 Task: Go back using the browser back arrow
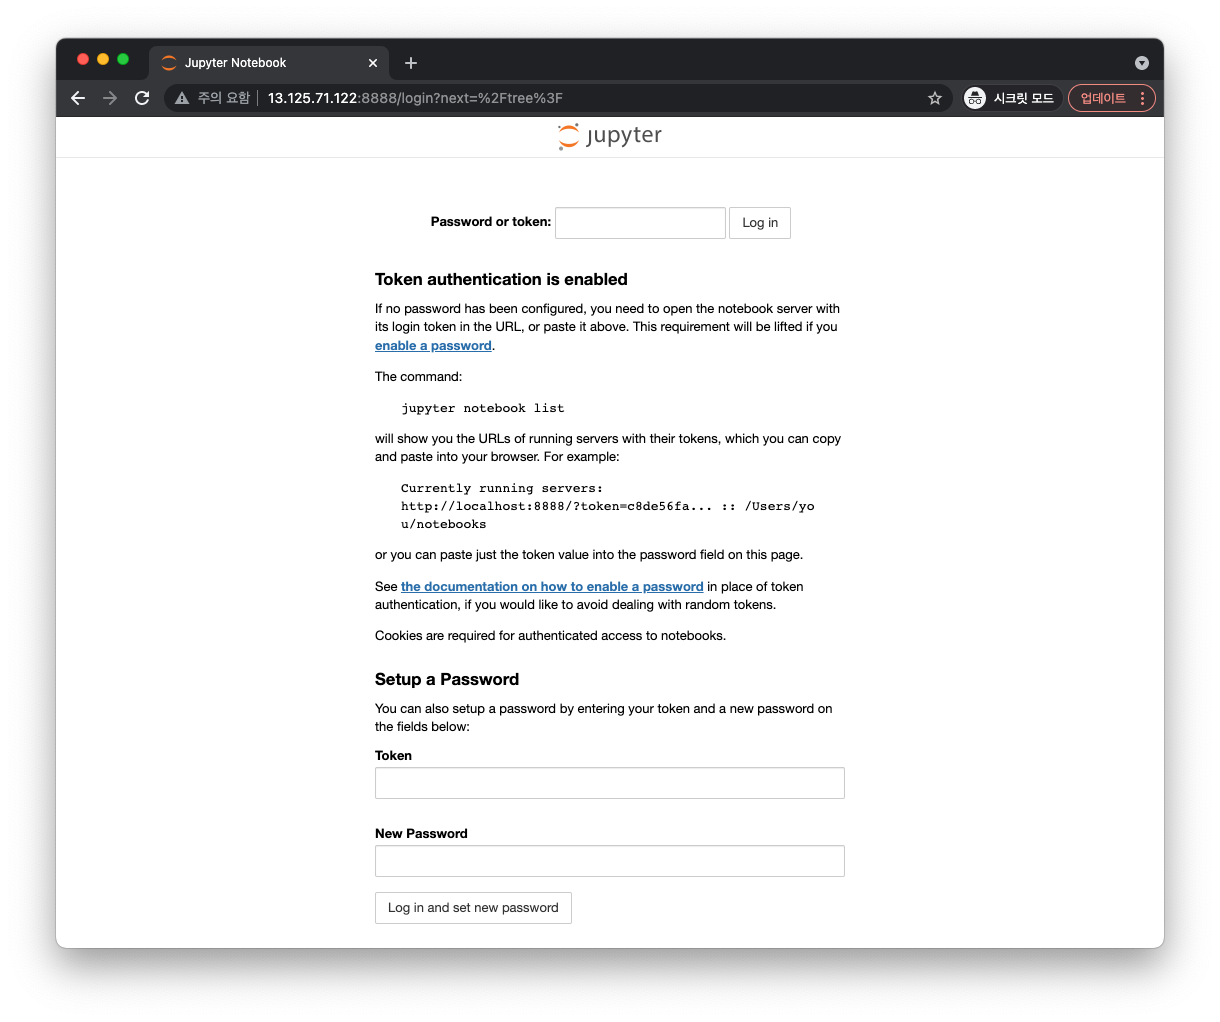[78, 98]
